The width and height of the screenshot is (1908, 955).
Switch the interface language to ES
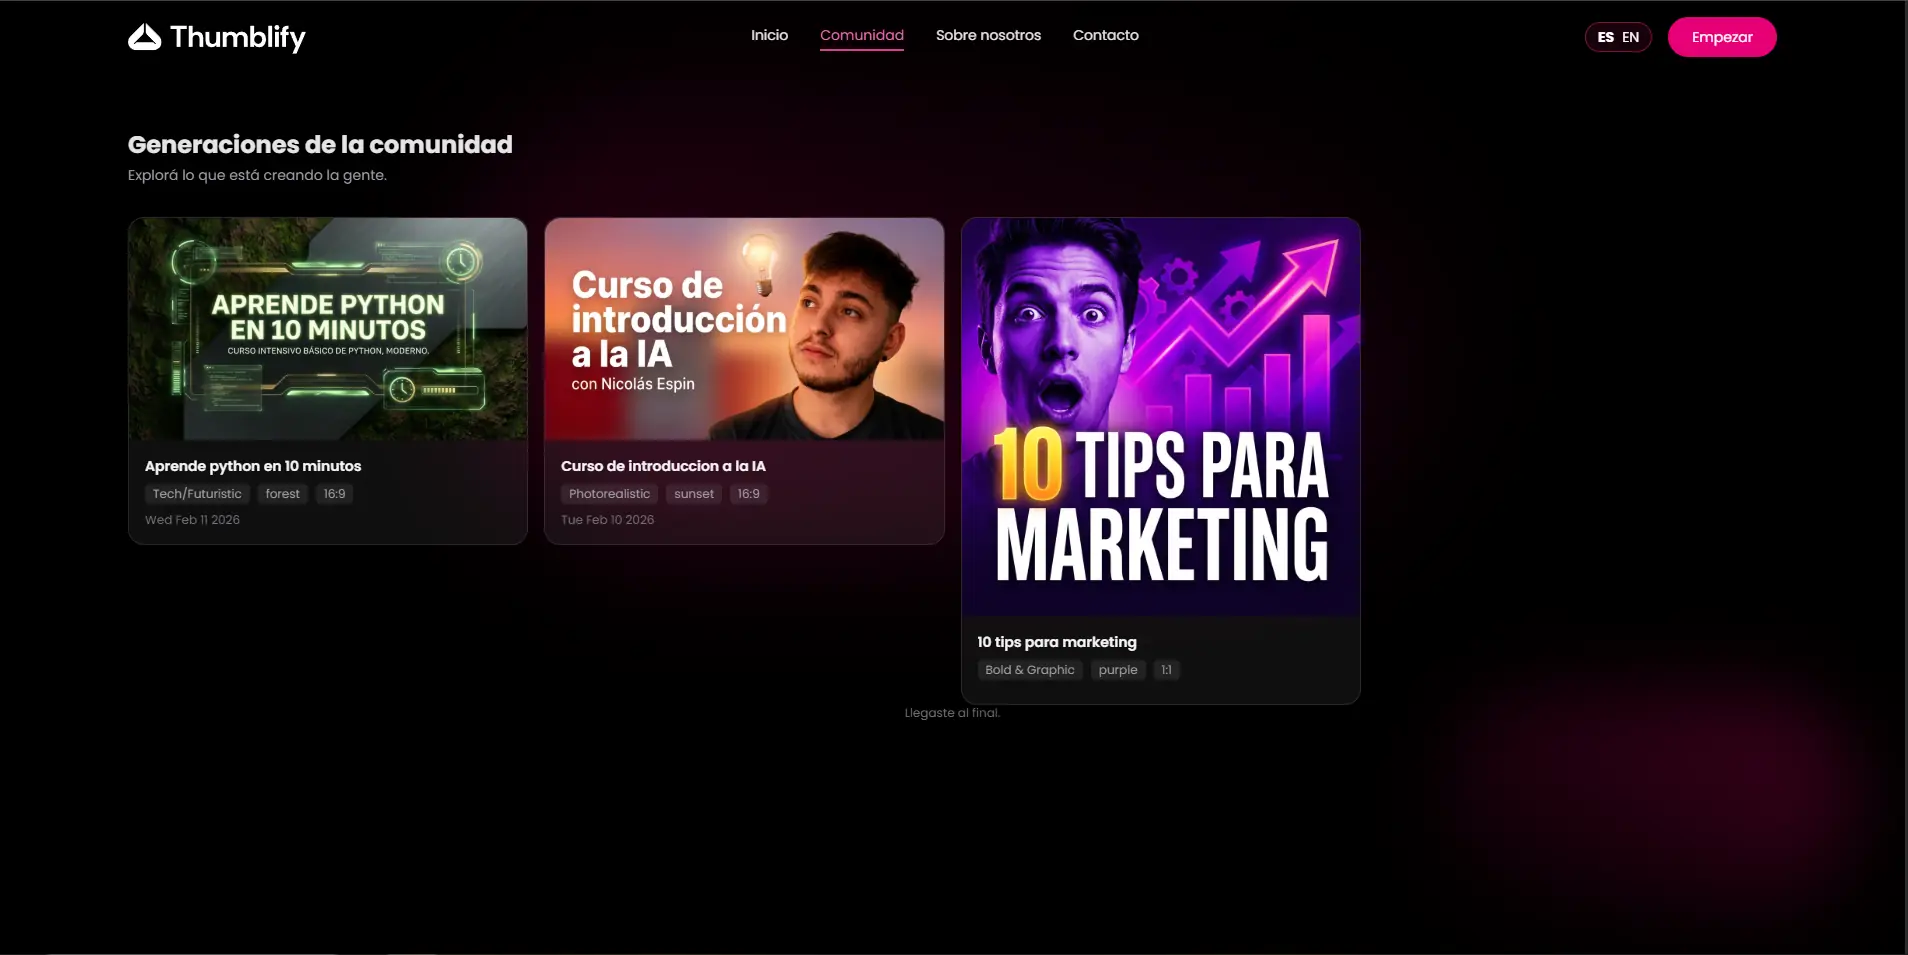pyautogui.click(x=1606, y=37)
